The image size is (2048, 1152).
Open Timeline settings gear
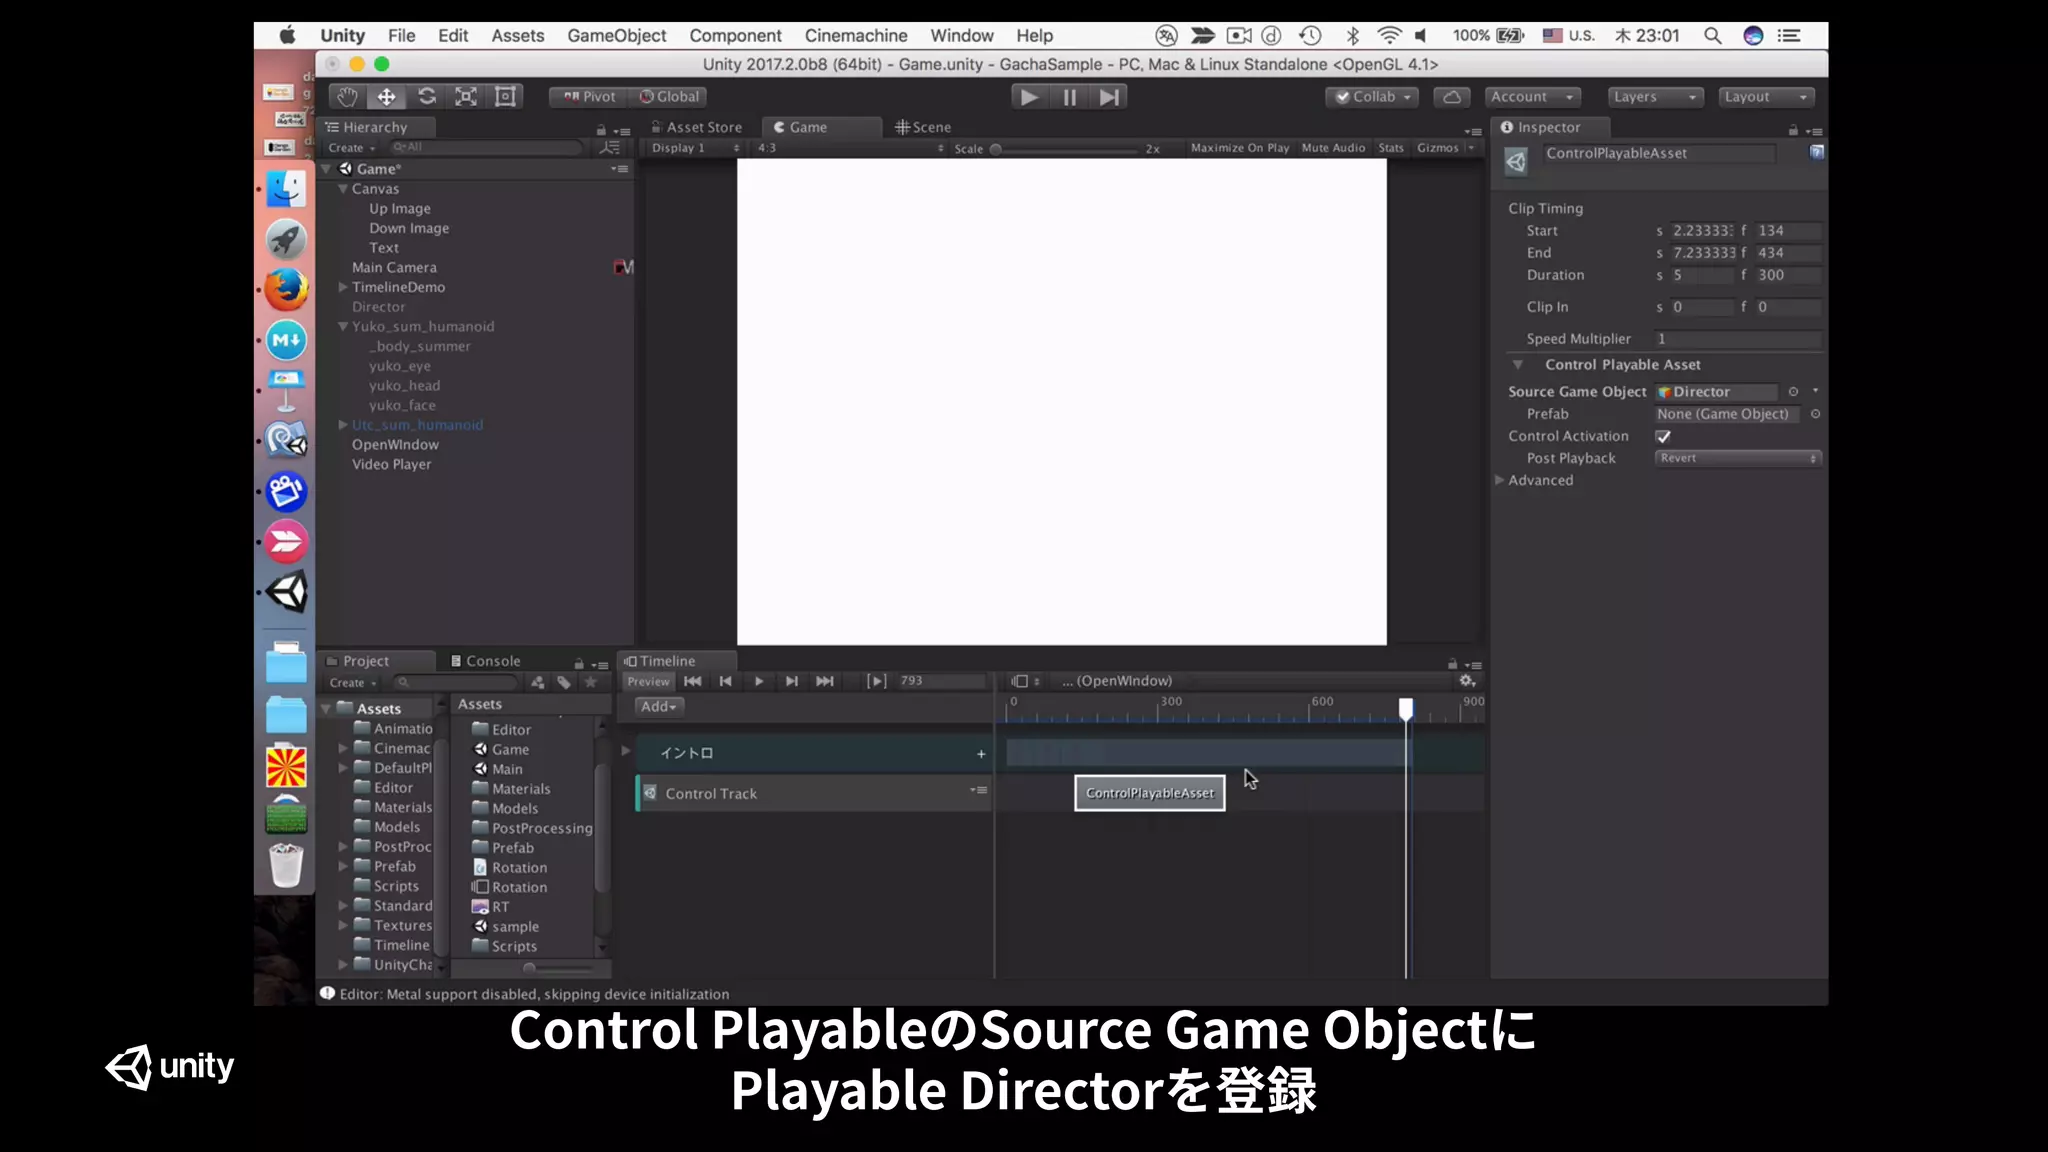click(1467, 681)
